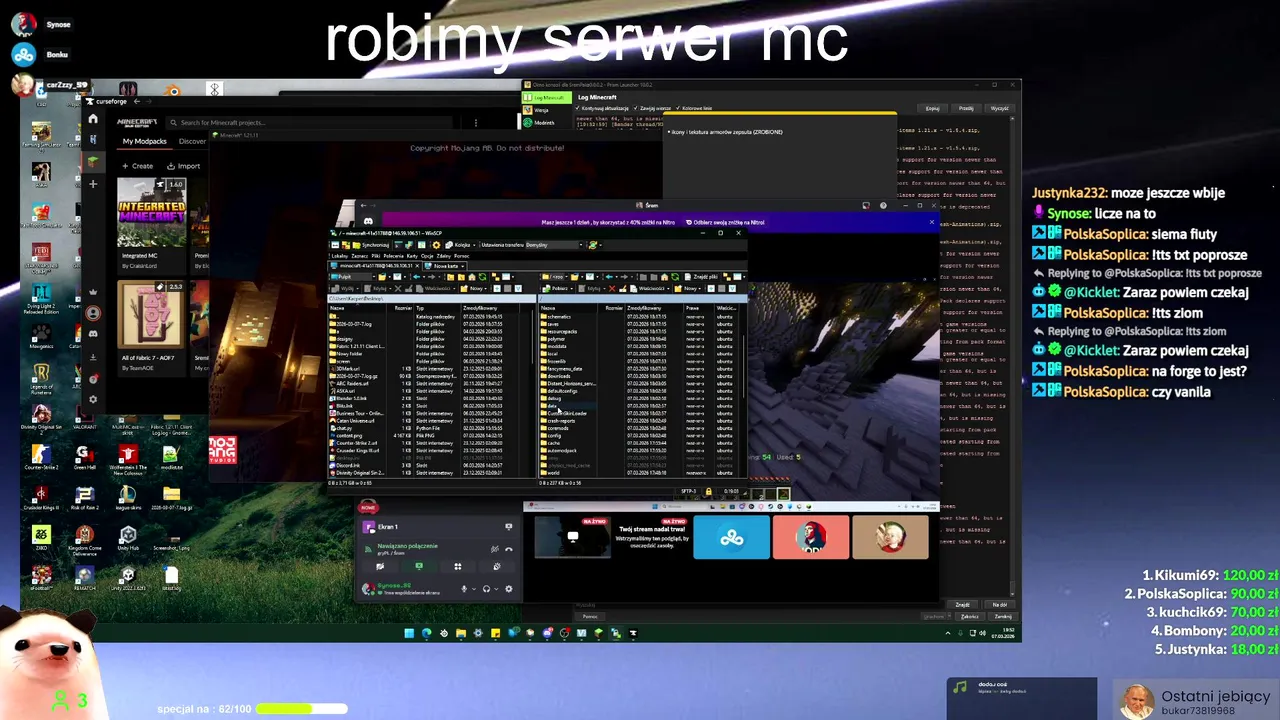The image size is (1280, 720).
Task: Expand Discord microphone options arrow
Action: (x=474, y=589)
